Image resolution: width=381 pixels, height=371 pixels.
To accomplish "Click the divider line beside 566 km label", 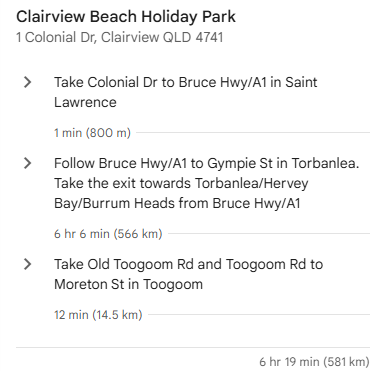I will [269, 234].
